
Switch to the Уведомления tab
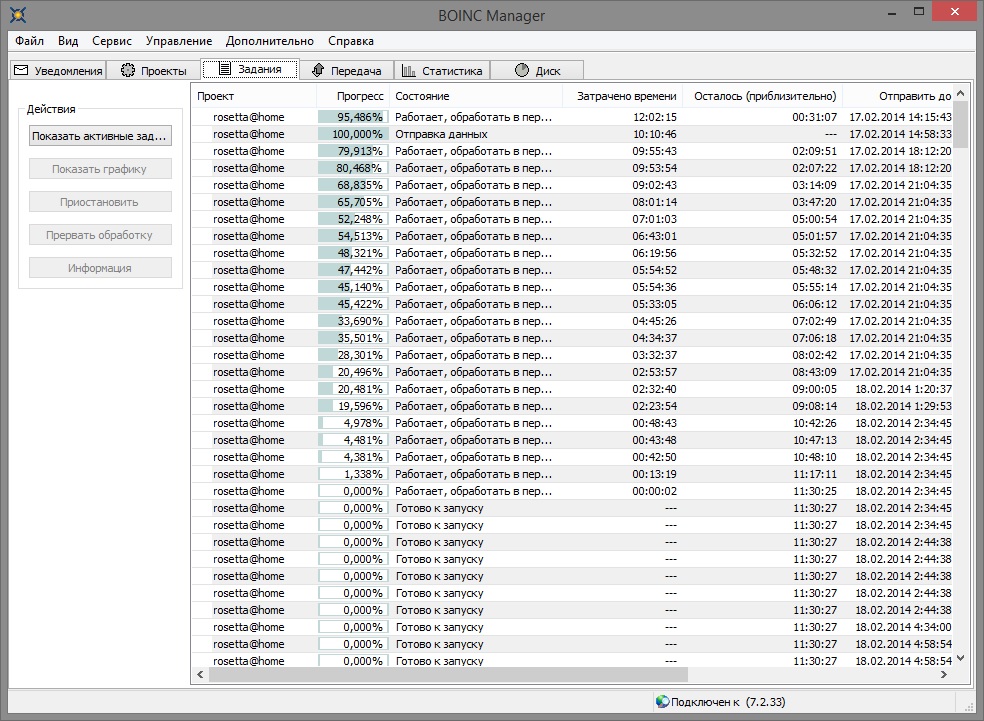[x=58, y=70]
